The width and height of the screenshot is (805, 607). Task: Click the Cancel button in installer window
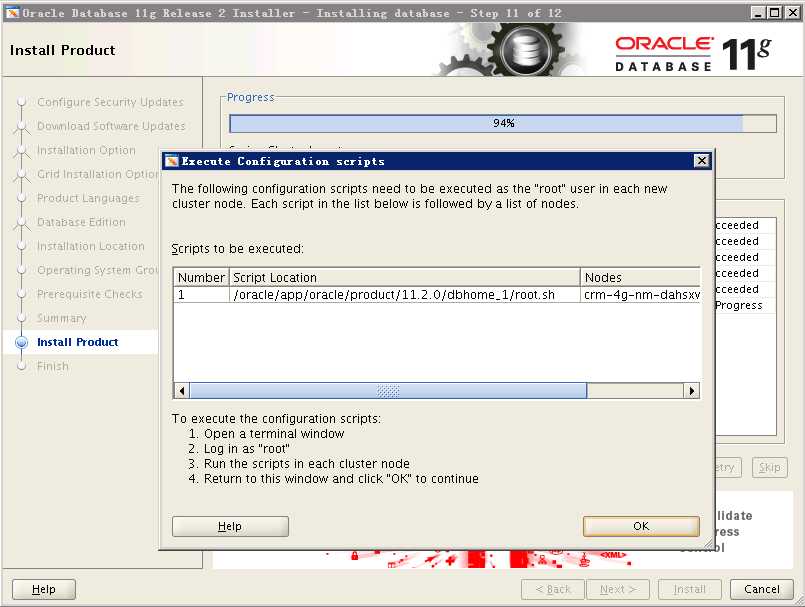pos(761,589)
